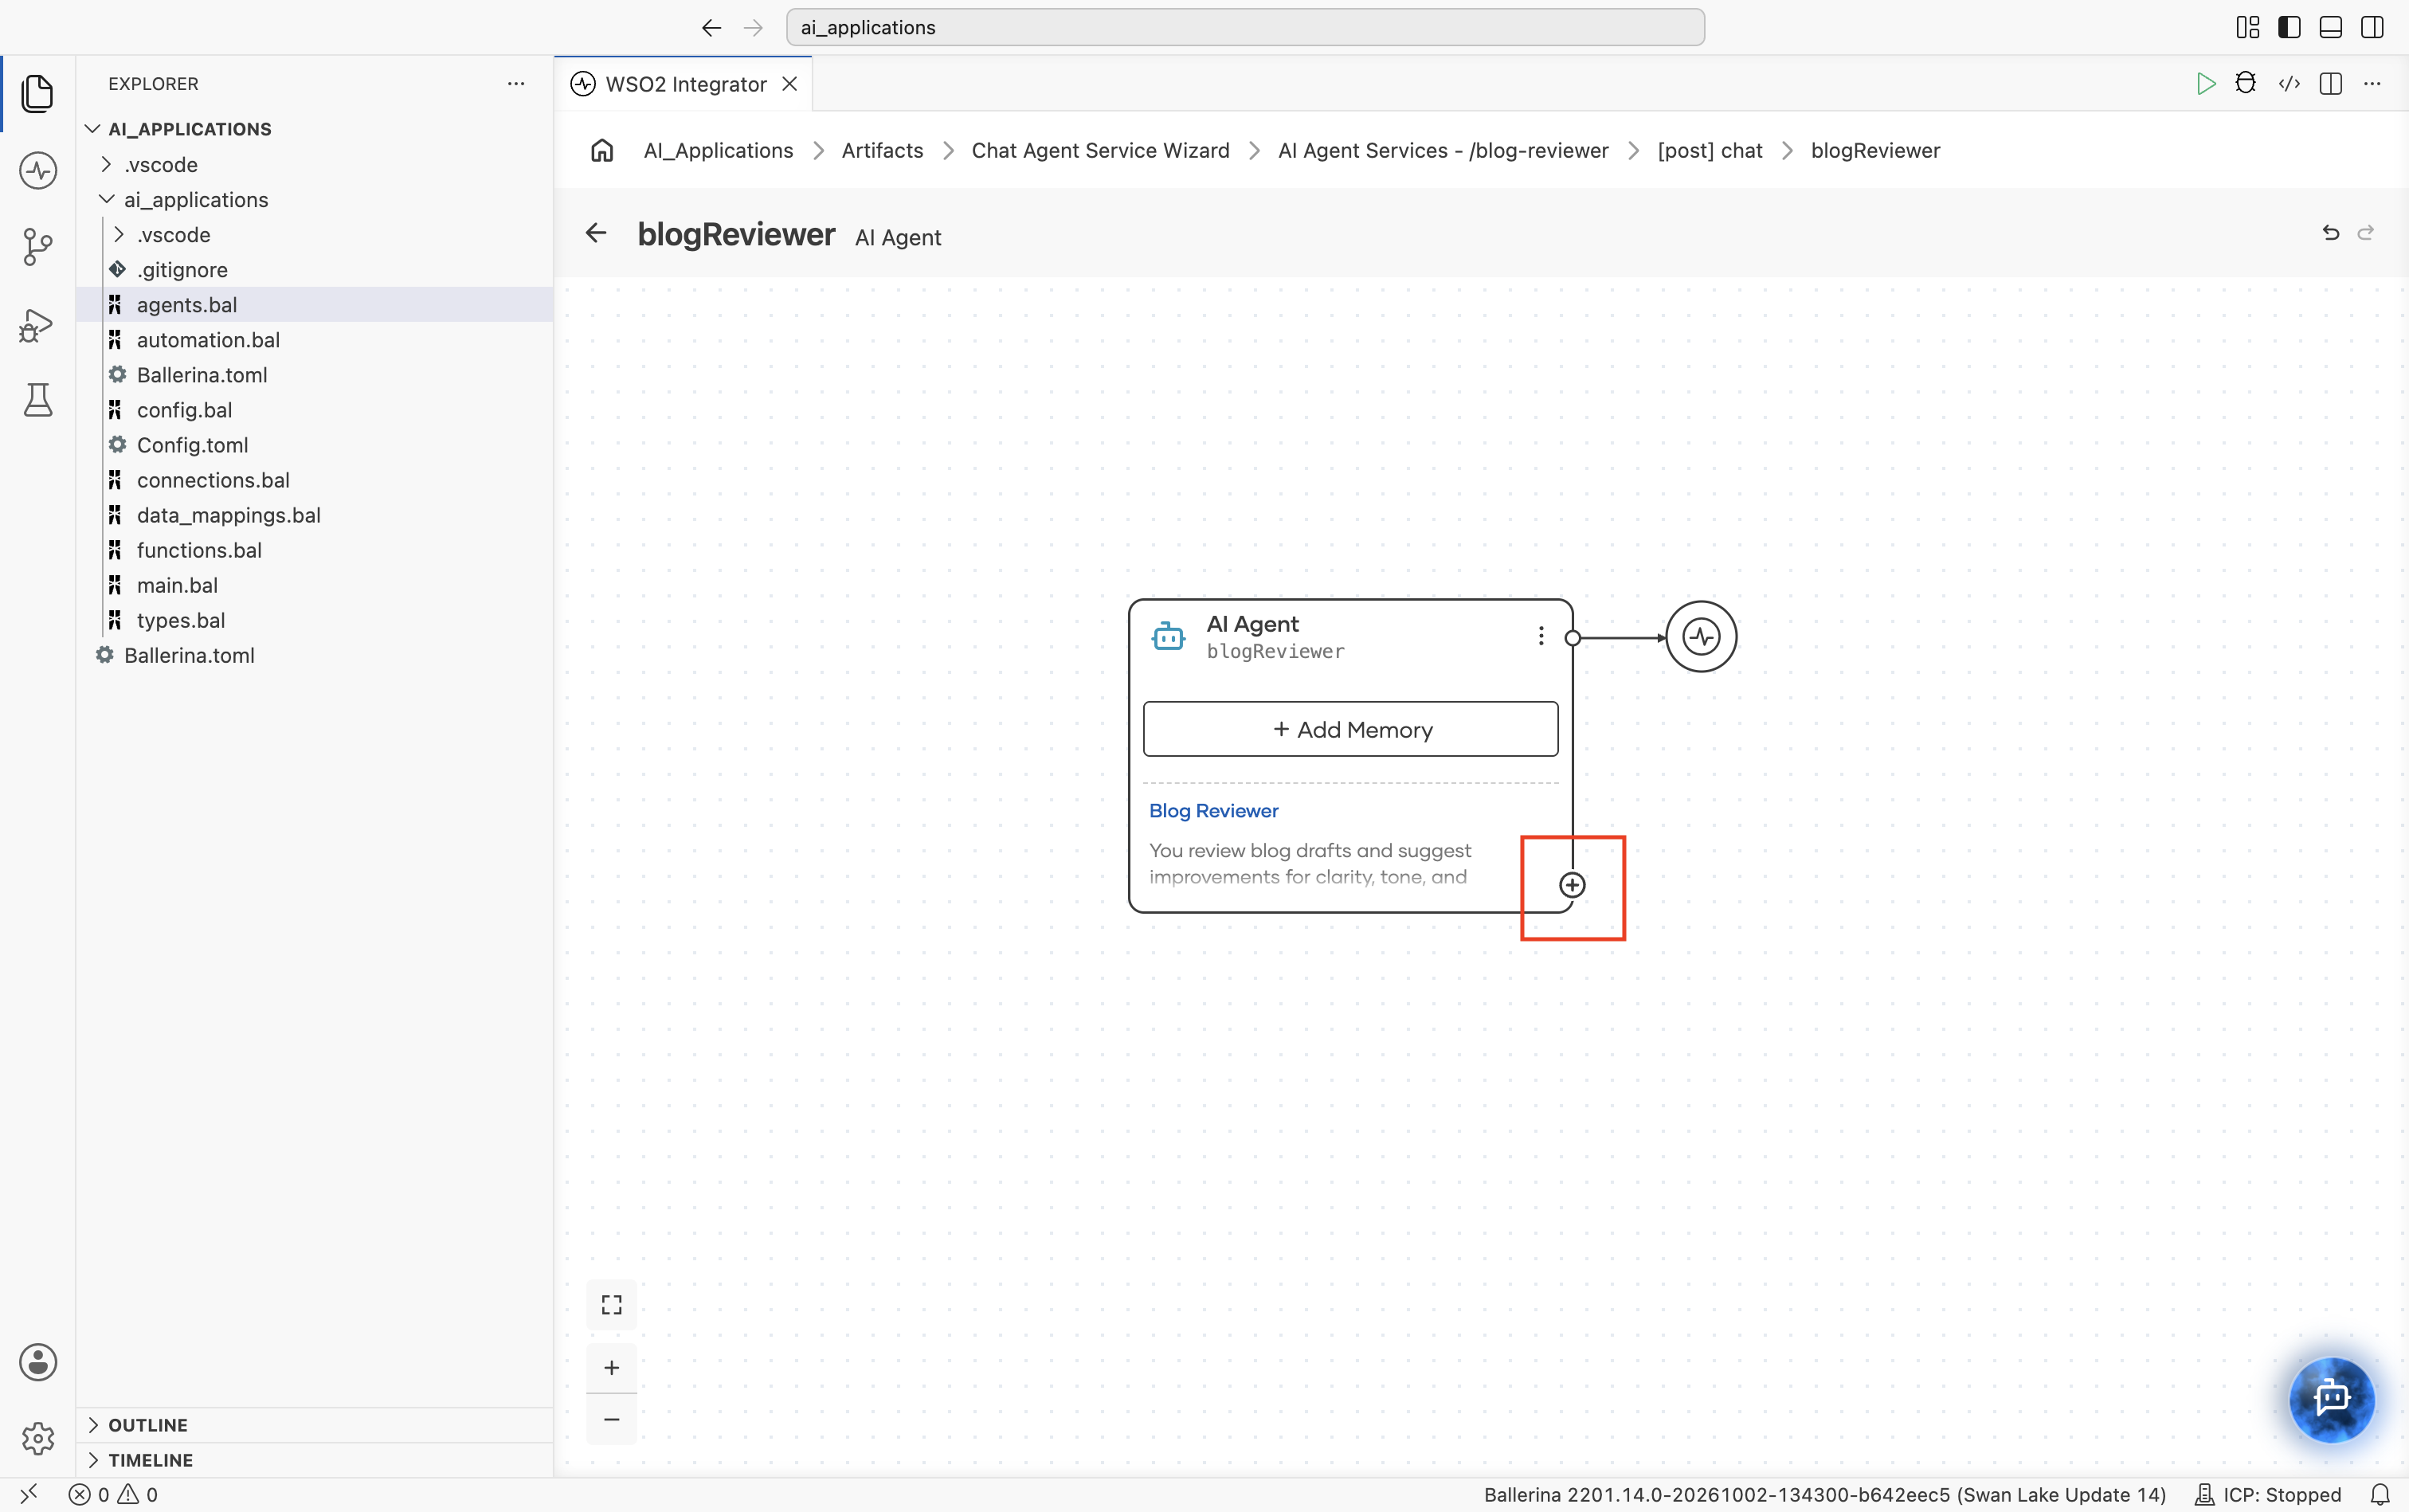Screen dimensions: 2409x1512
Task: Open Customize Layout button
Action: 2247,27
